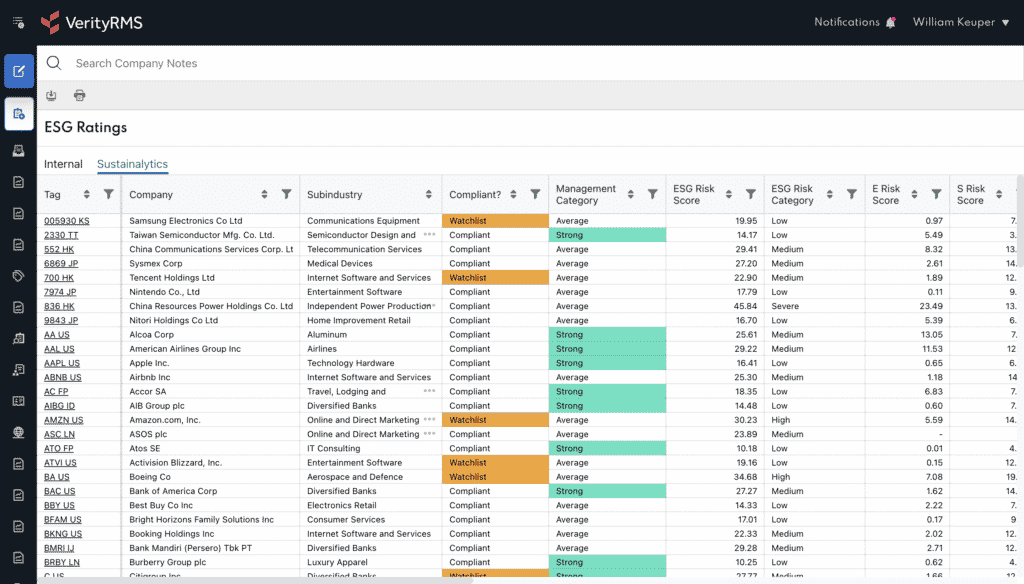Expand the William Keuper user menu
This screenshot has width=1024, height=584.
click(961, 22)
